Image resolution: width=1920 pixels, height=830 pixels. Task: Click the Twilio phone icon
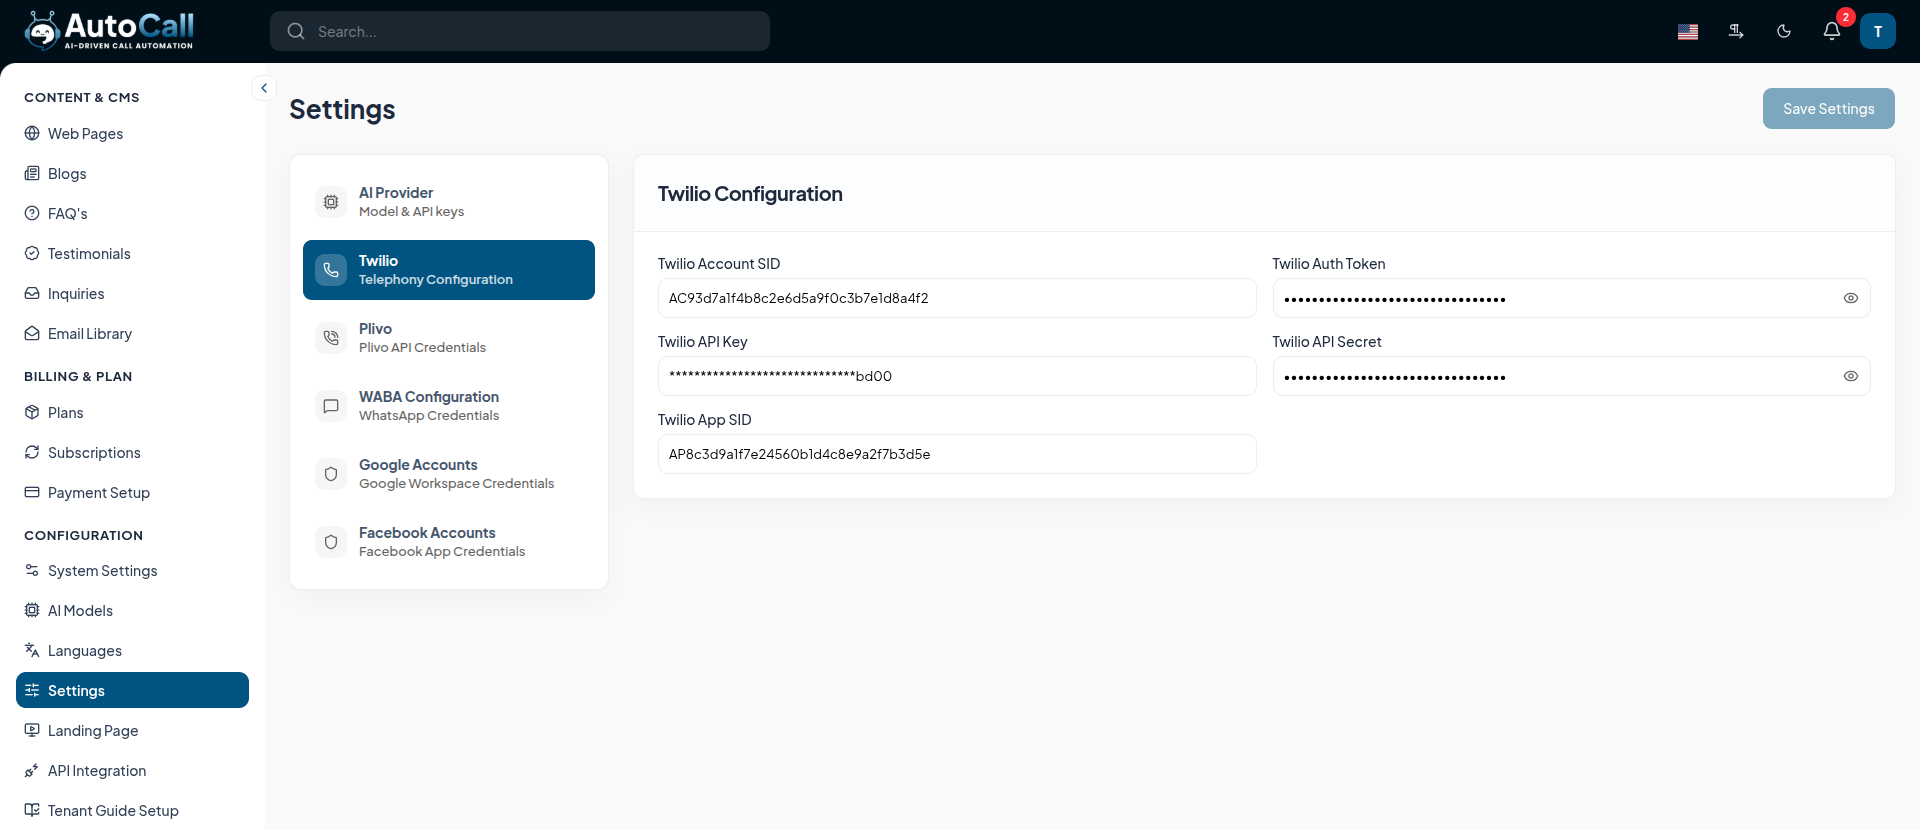tap(331, 270)
